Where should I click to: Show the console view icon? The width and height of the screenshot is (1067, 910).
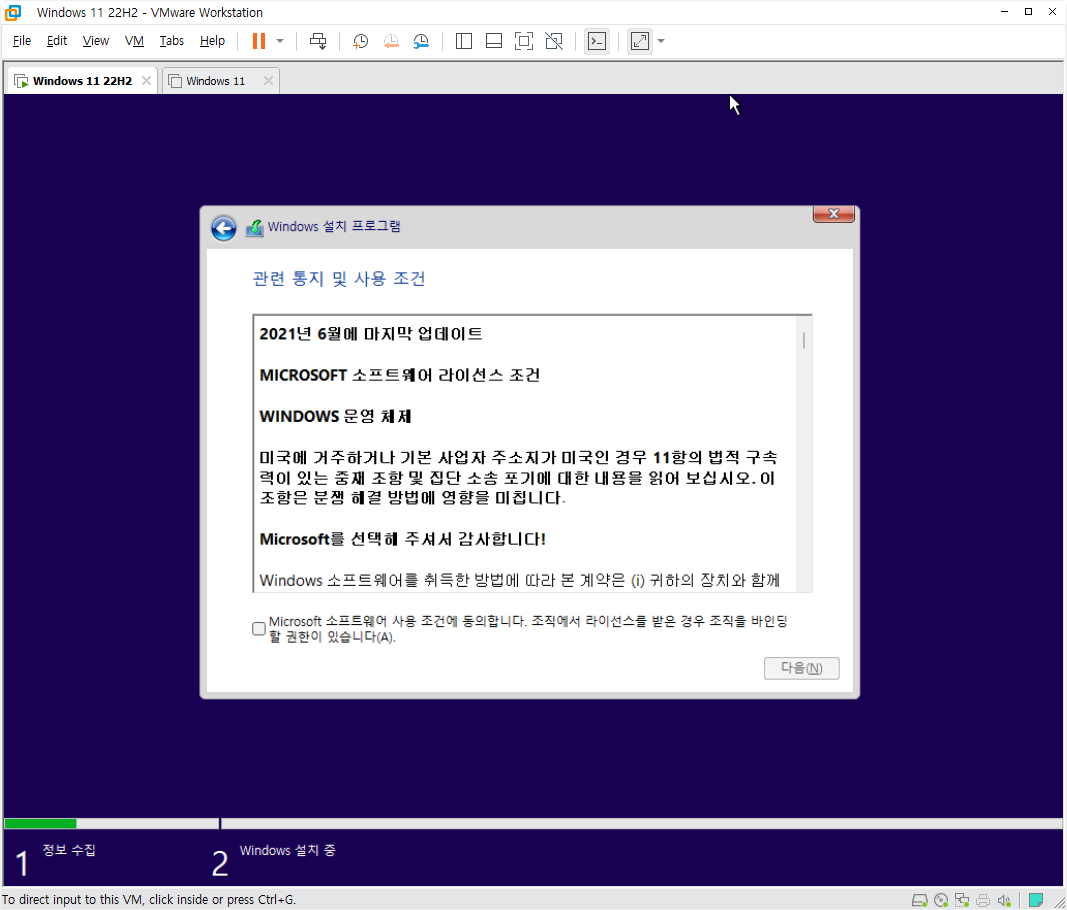pyautogui.click(x=597, y=41)
